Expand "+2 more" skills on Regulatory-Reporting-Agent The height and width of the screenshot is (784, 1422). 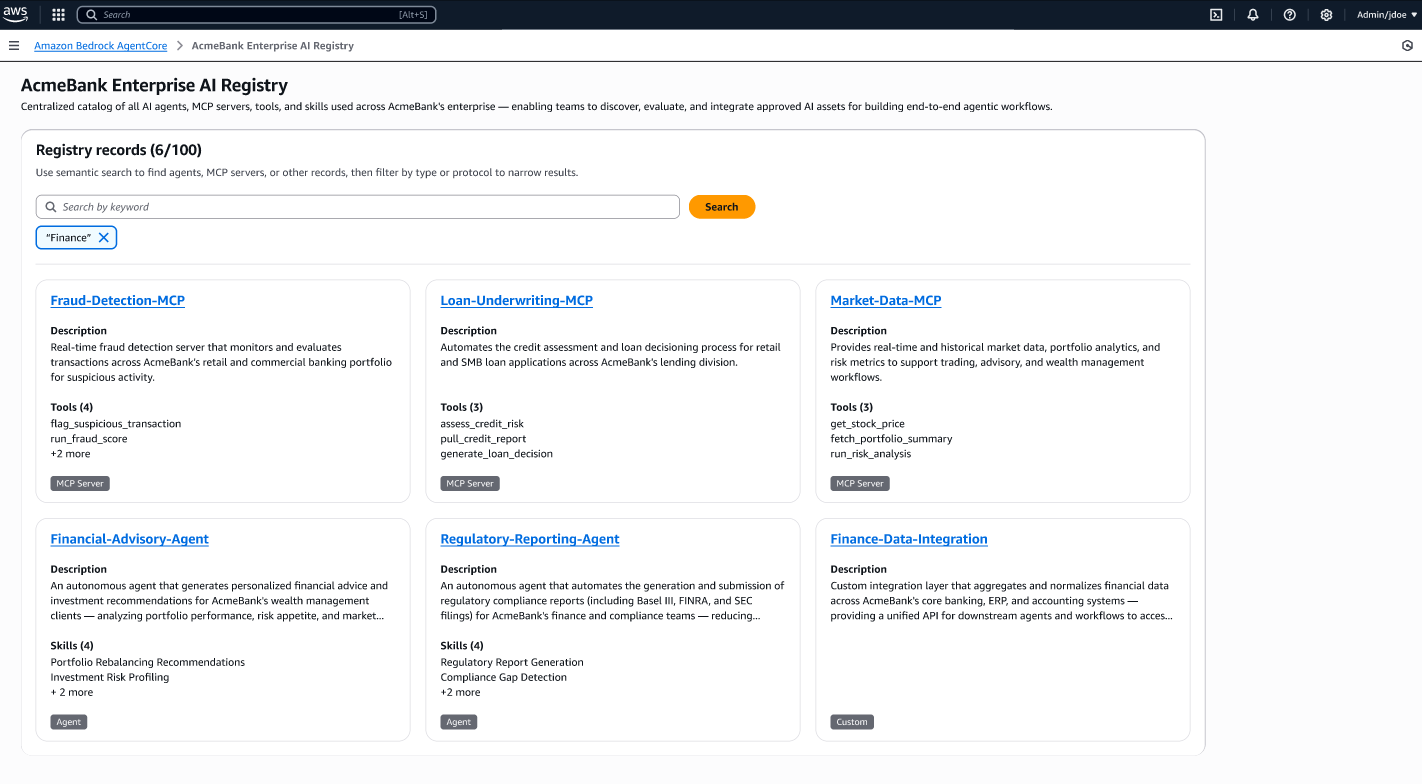(x=460, y=692)
